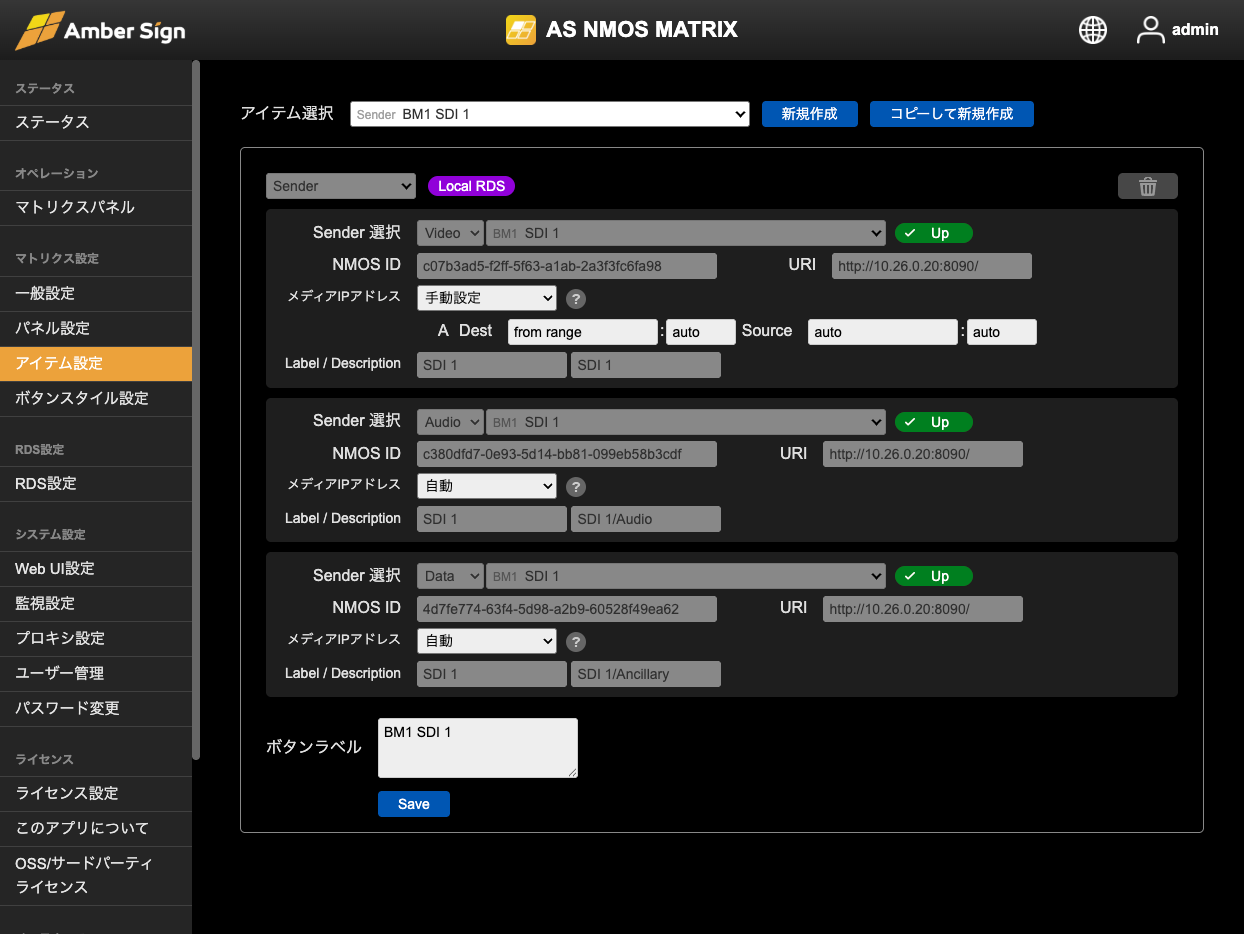Image resolution: width=1244 pixels, height=934 pixels.
Task: Click help icon beside Video media IP dropdown
Action: pos(576,298)
